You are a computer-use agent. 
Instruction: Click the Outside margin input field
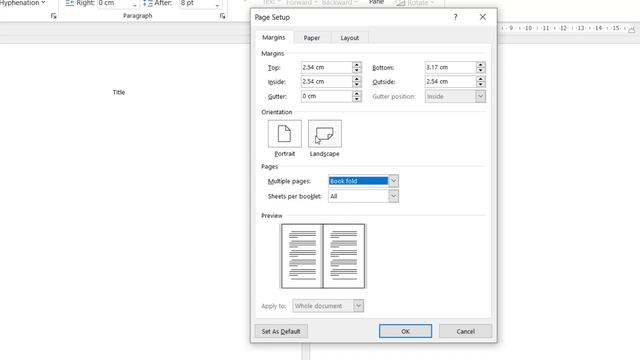450,82
